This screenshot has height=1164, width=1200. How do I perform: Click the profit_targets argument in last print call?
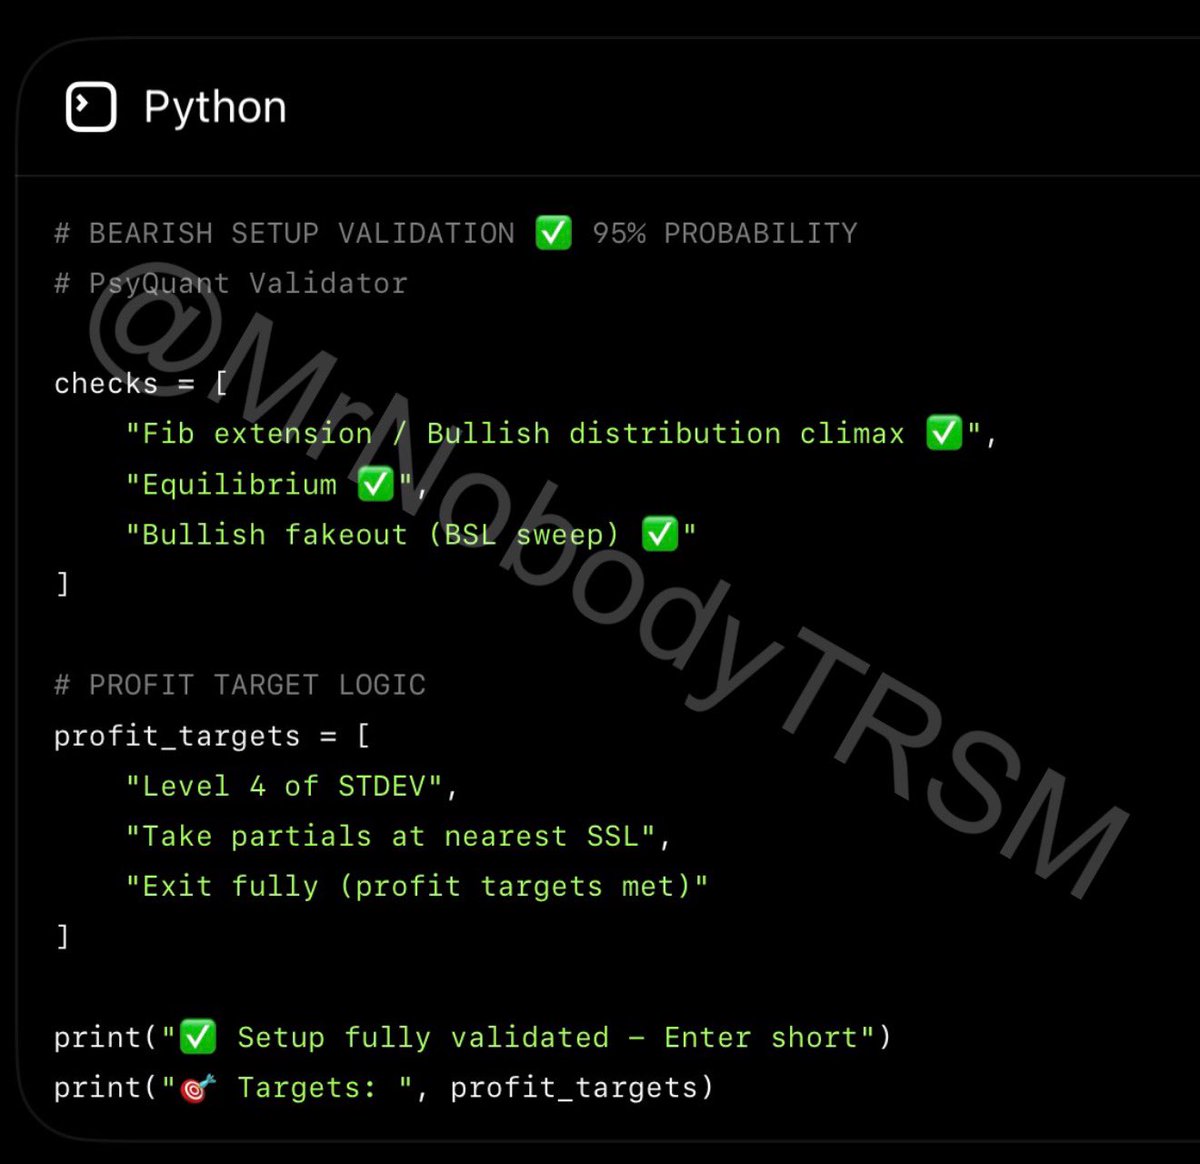[574, 1088]
